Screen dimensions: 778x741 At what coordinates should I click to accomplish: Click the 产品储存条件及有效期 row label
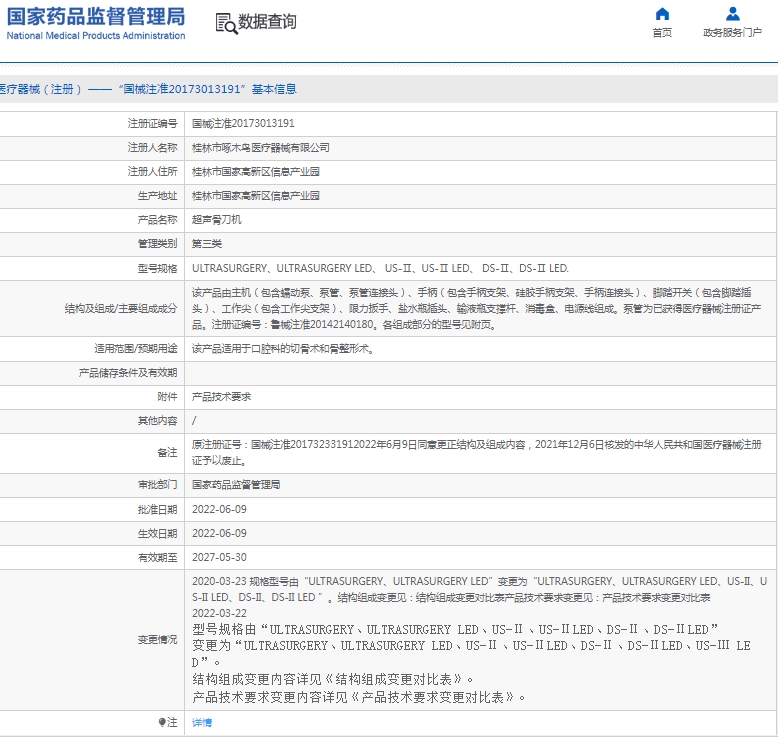(128, 373)
